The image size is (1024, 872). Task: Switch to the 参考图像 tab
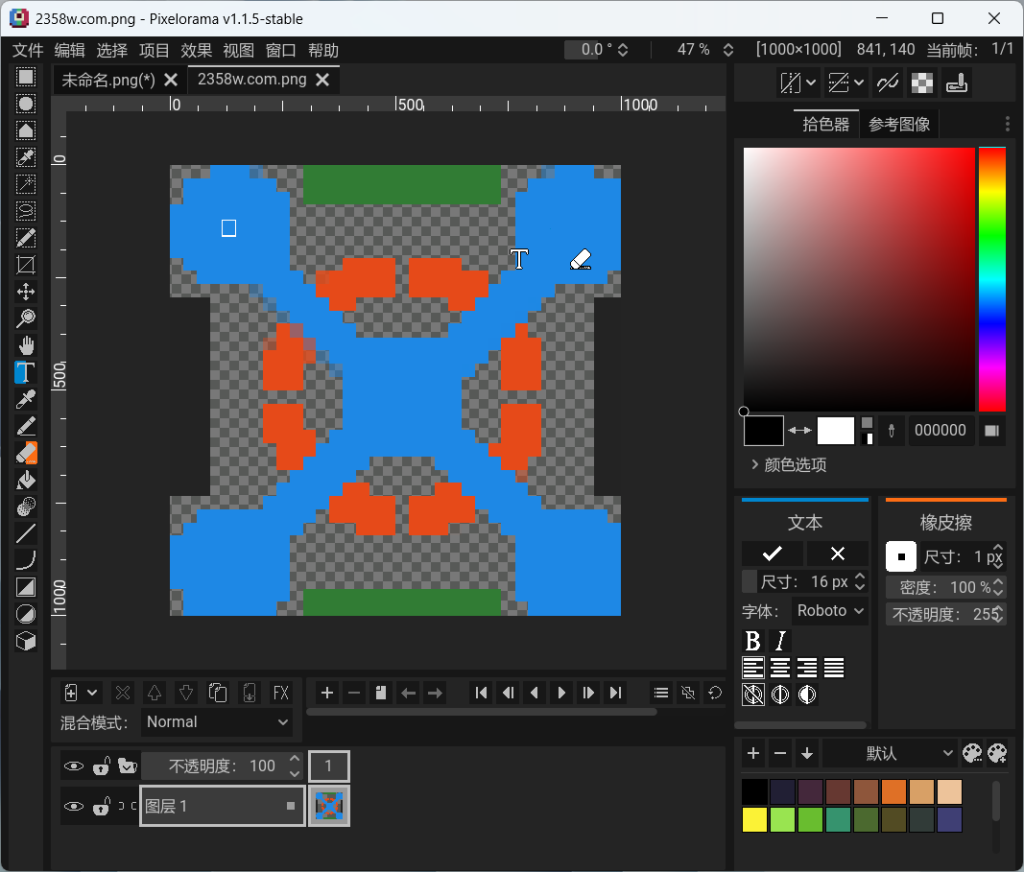pyautogui.click(x=899, y=123)
